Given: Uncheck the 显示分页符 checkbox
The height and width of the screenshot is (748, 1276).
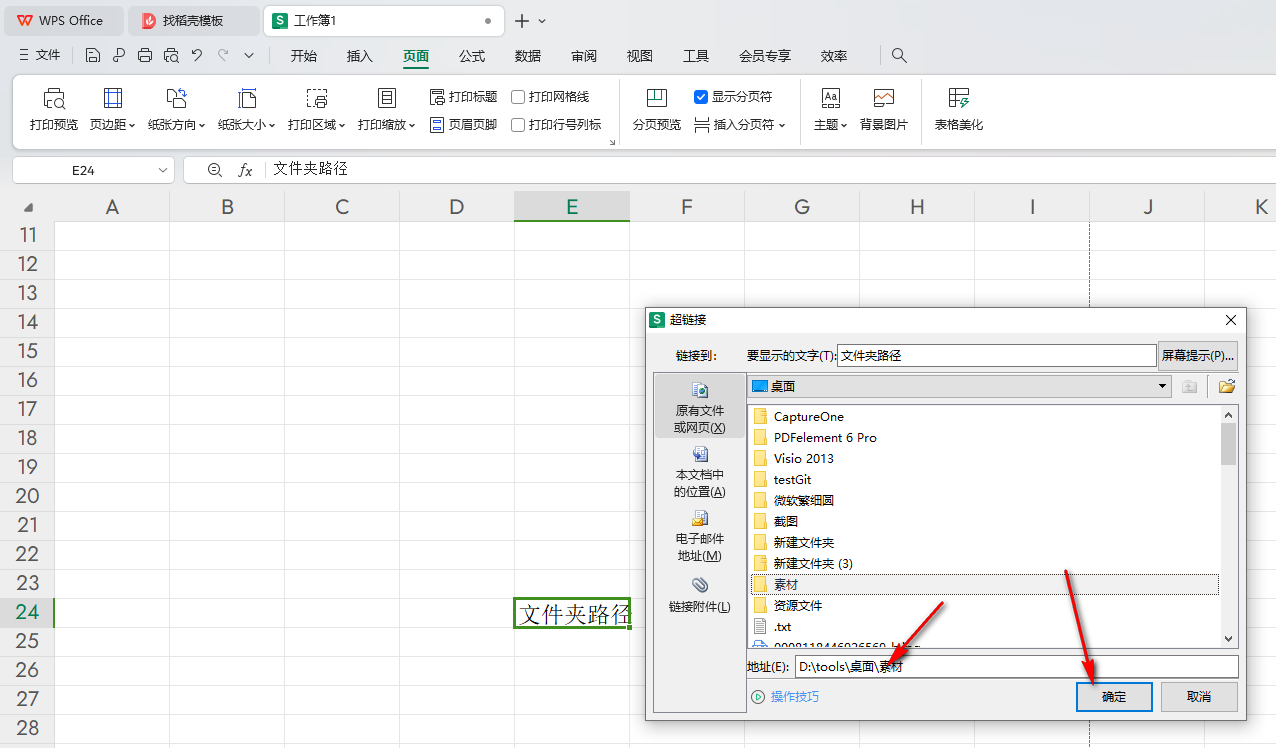Looking at the screenshot, I should pos(701,97).
